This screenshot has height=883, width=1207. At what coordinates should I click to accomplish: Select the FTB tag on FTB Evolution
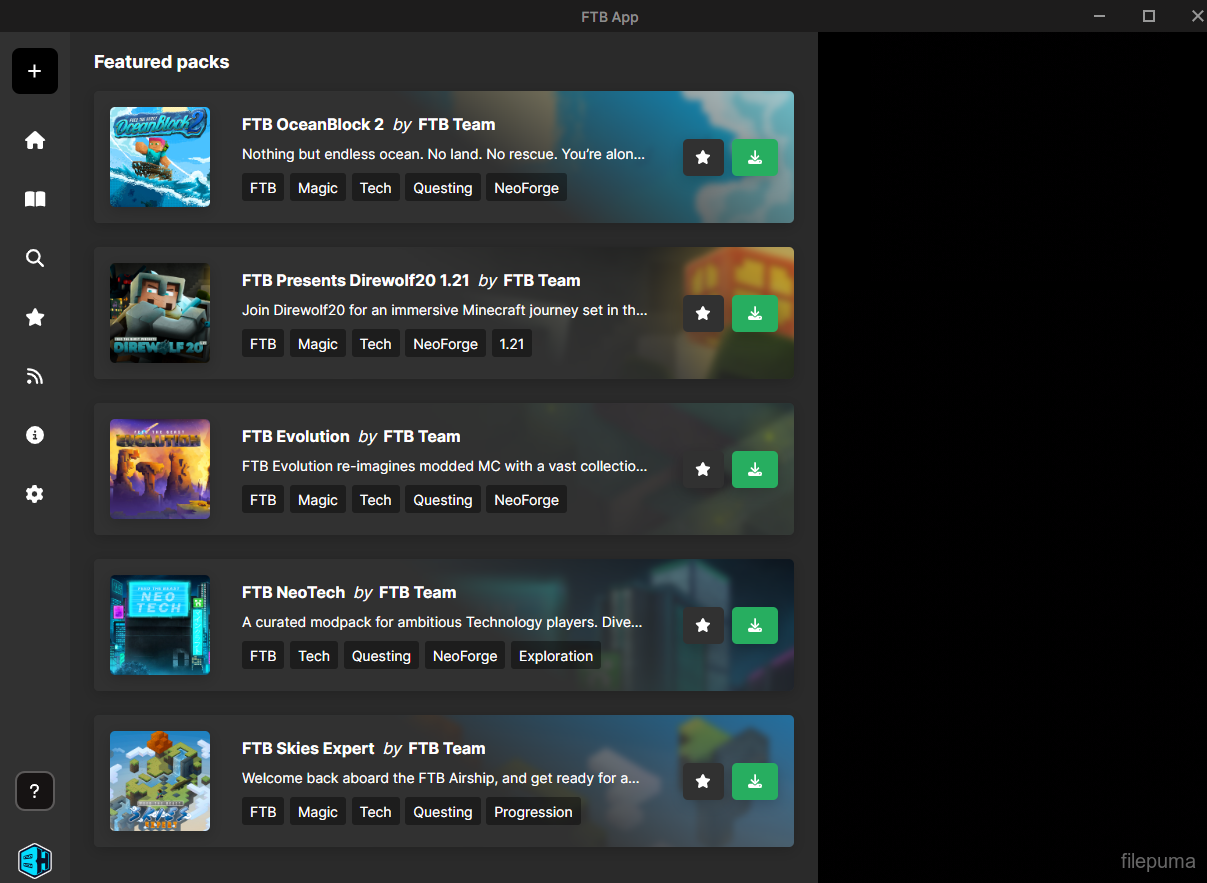(263, 500)
